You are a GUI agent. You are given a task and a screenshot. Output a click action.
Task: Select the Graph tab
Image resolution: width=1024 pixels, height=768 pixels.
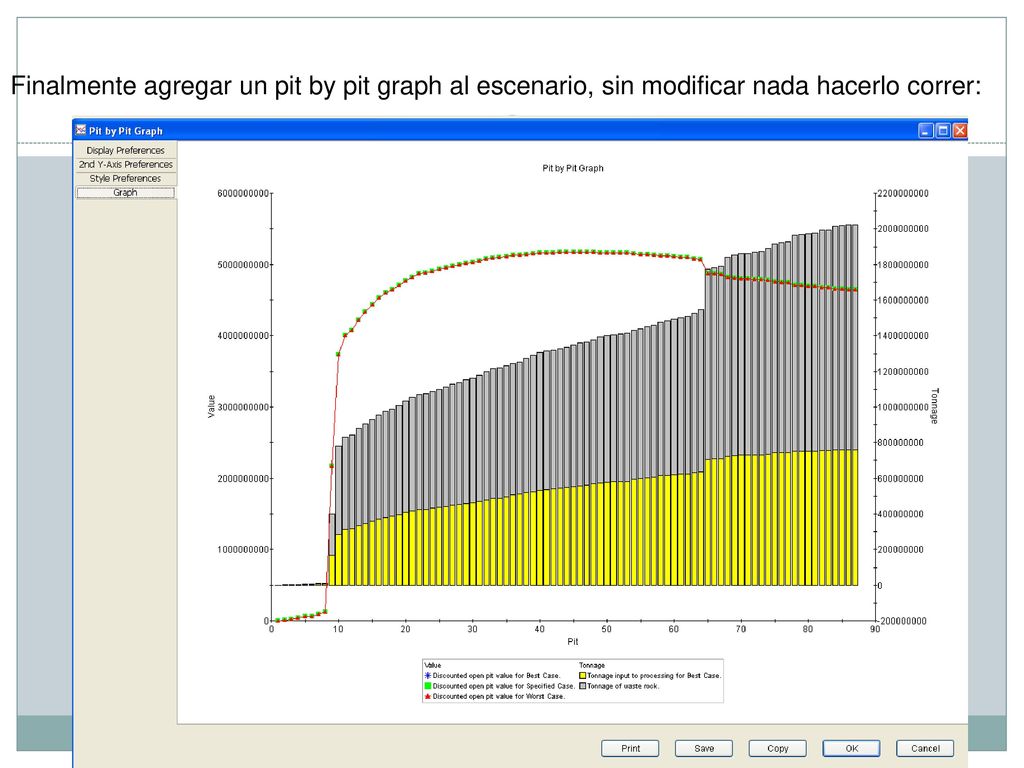tap(125, 193)
